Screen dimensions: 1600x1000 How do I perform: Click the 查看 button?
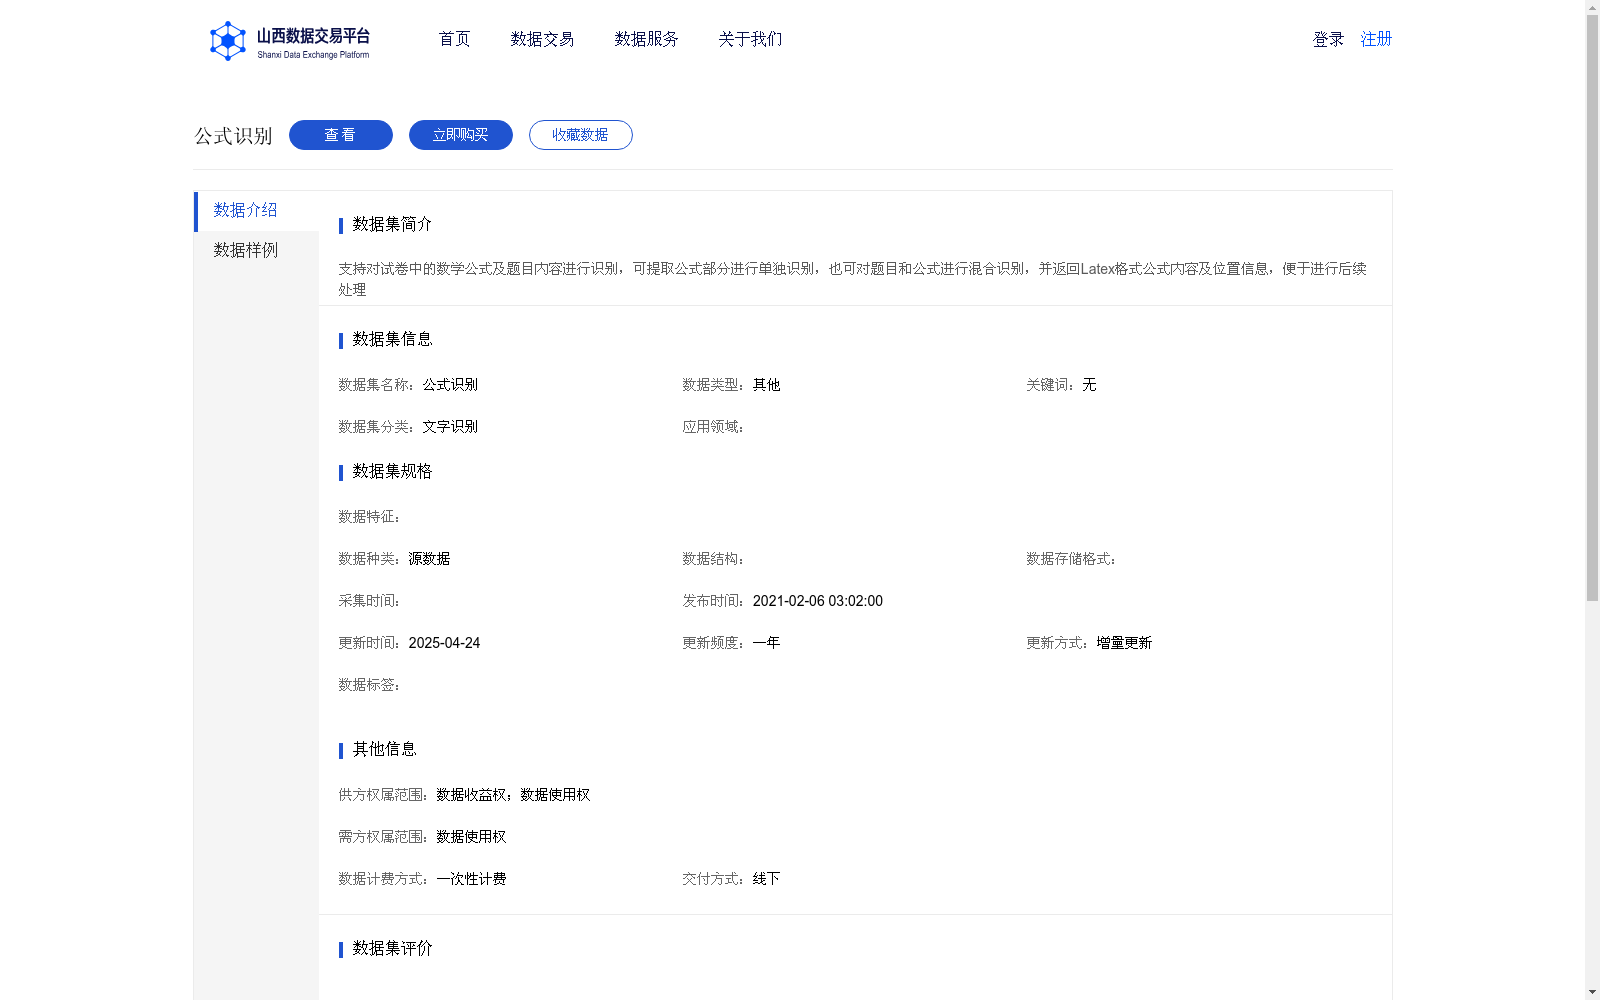click(341, 135)
